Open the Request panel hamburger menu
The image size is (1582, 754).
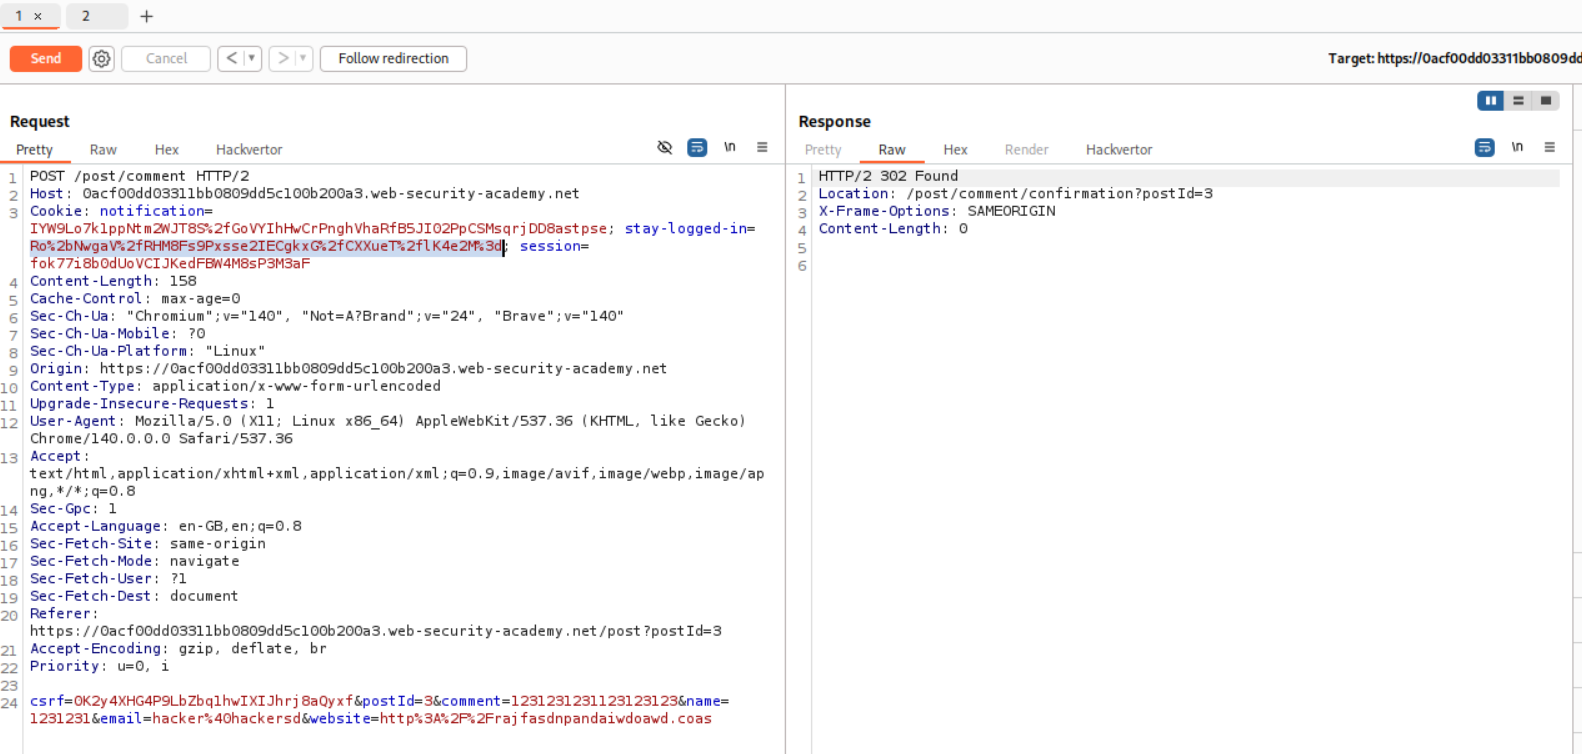click(762, 148)
